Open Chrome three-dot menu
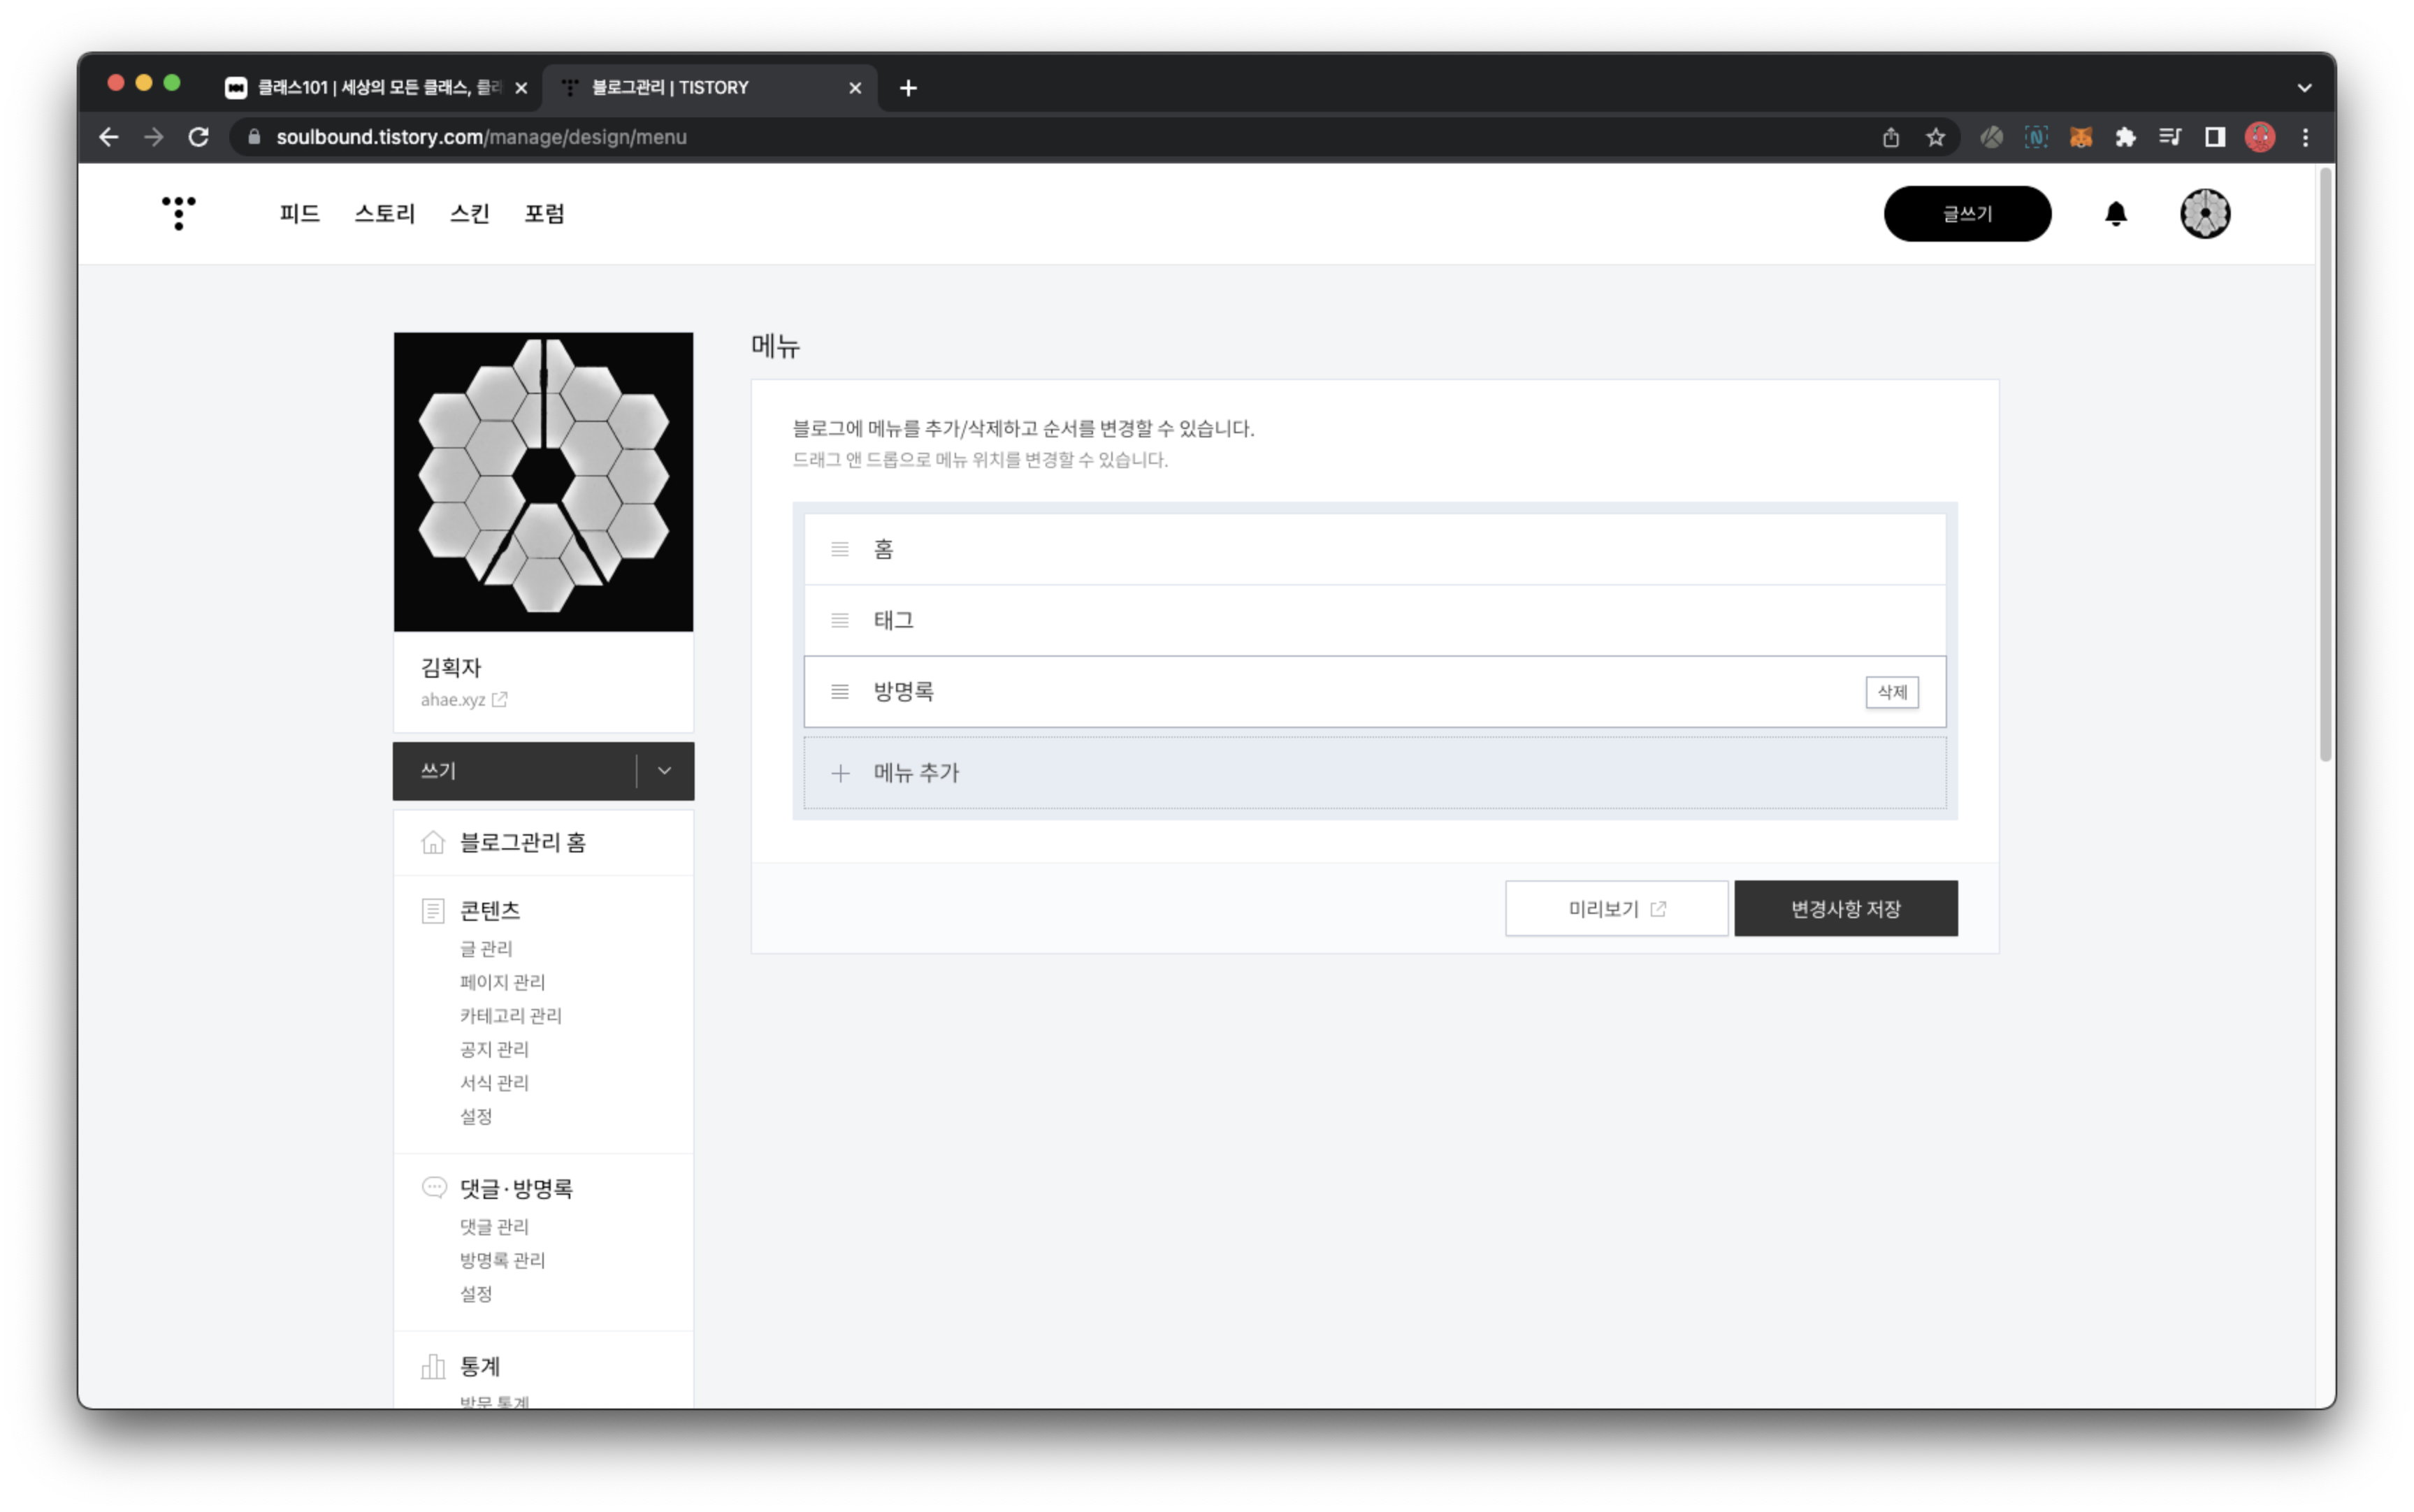Viewport: 2414px width, 1512px height. pyautogui.click(x=2305, y=137)
